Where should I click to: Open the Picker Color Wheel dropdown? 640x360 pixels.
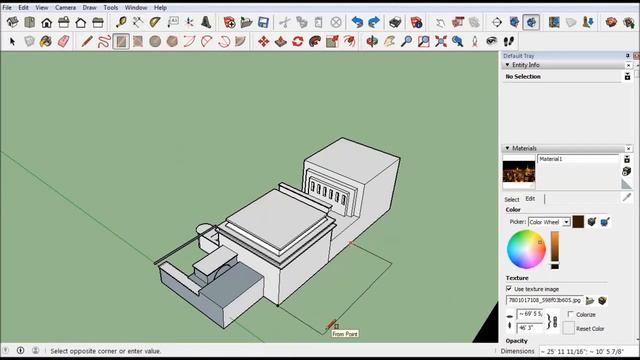(567, 222)
